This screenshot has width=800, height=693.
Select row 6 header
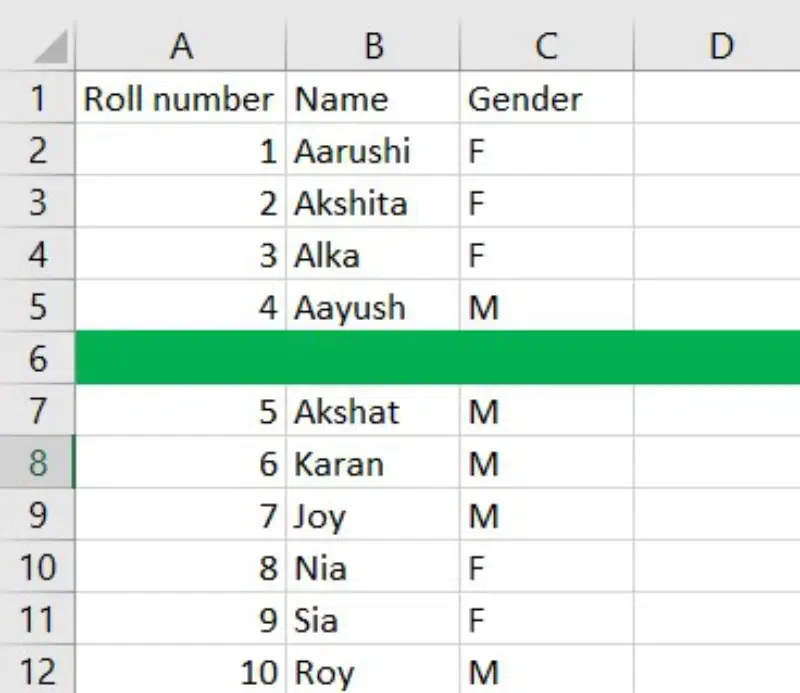(x=38, y=358)
